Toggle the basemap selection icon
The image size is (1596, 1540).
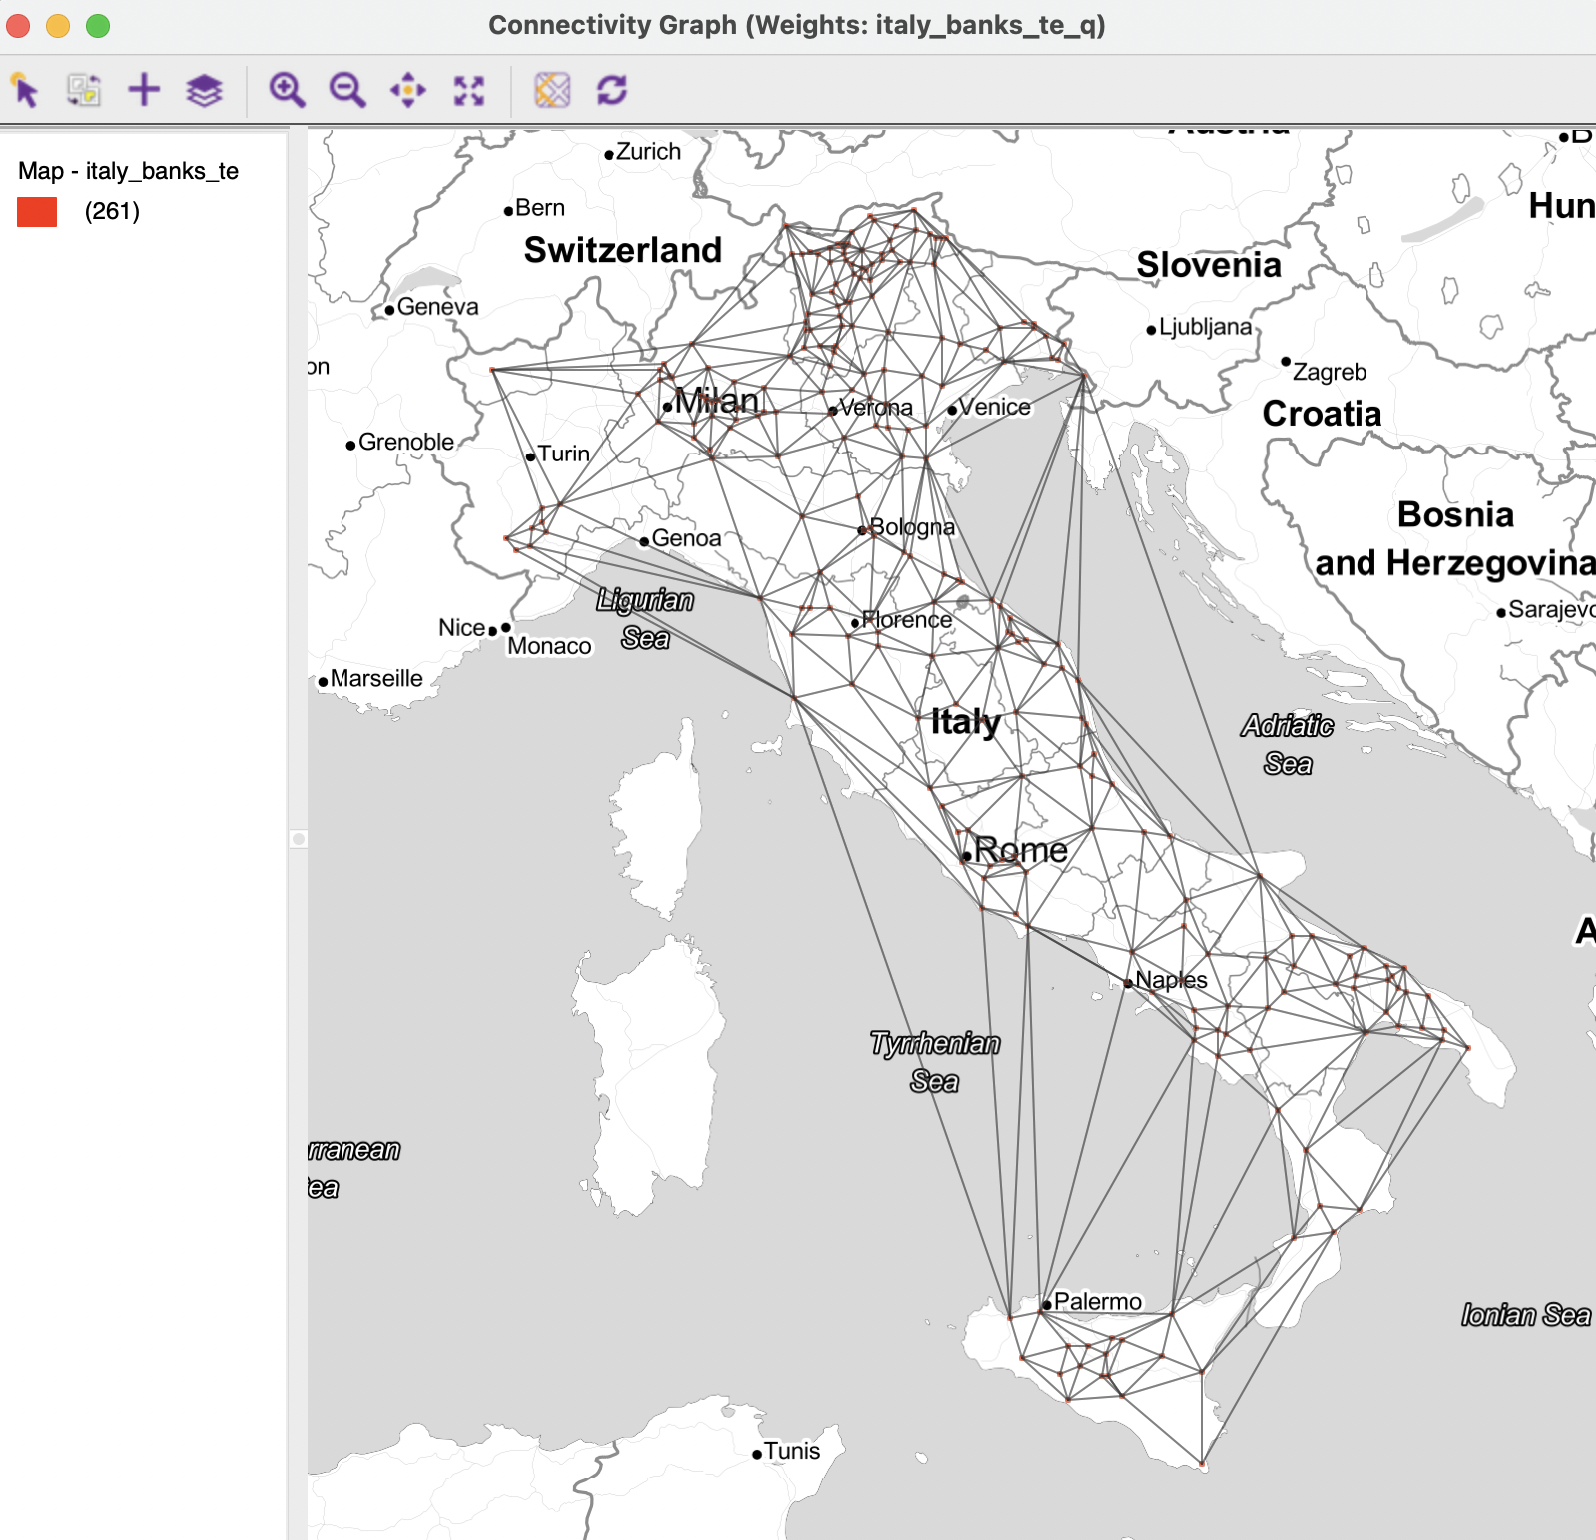[552, 90]
